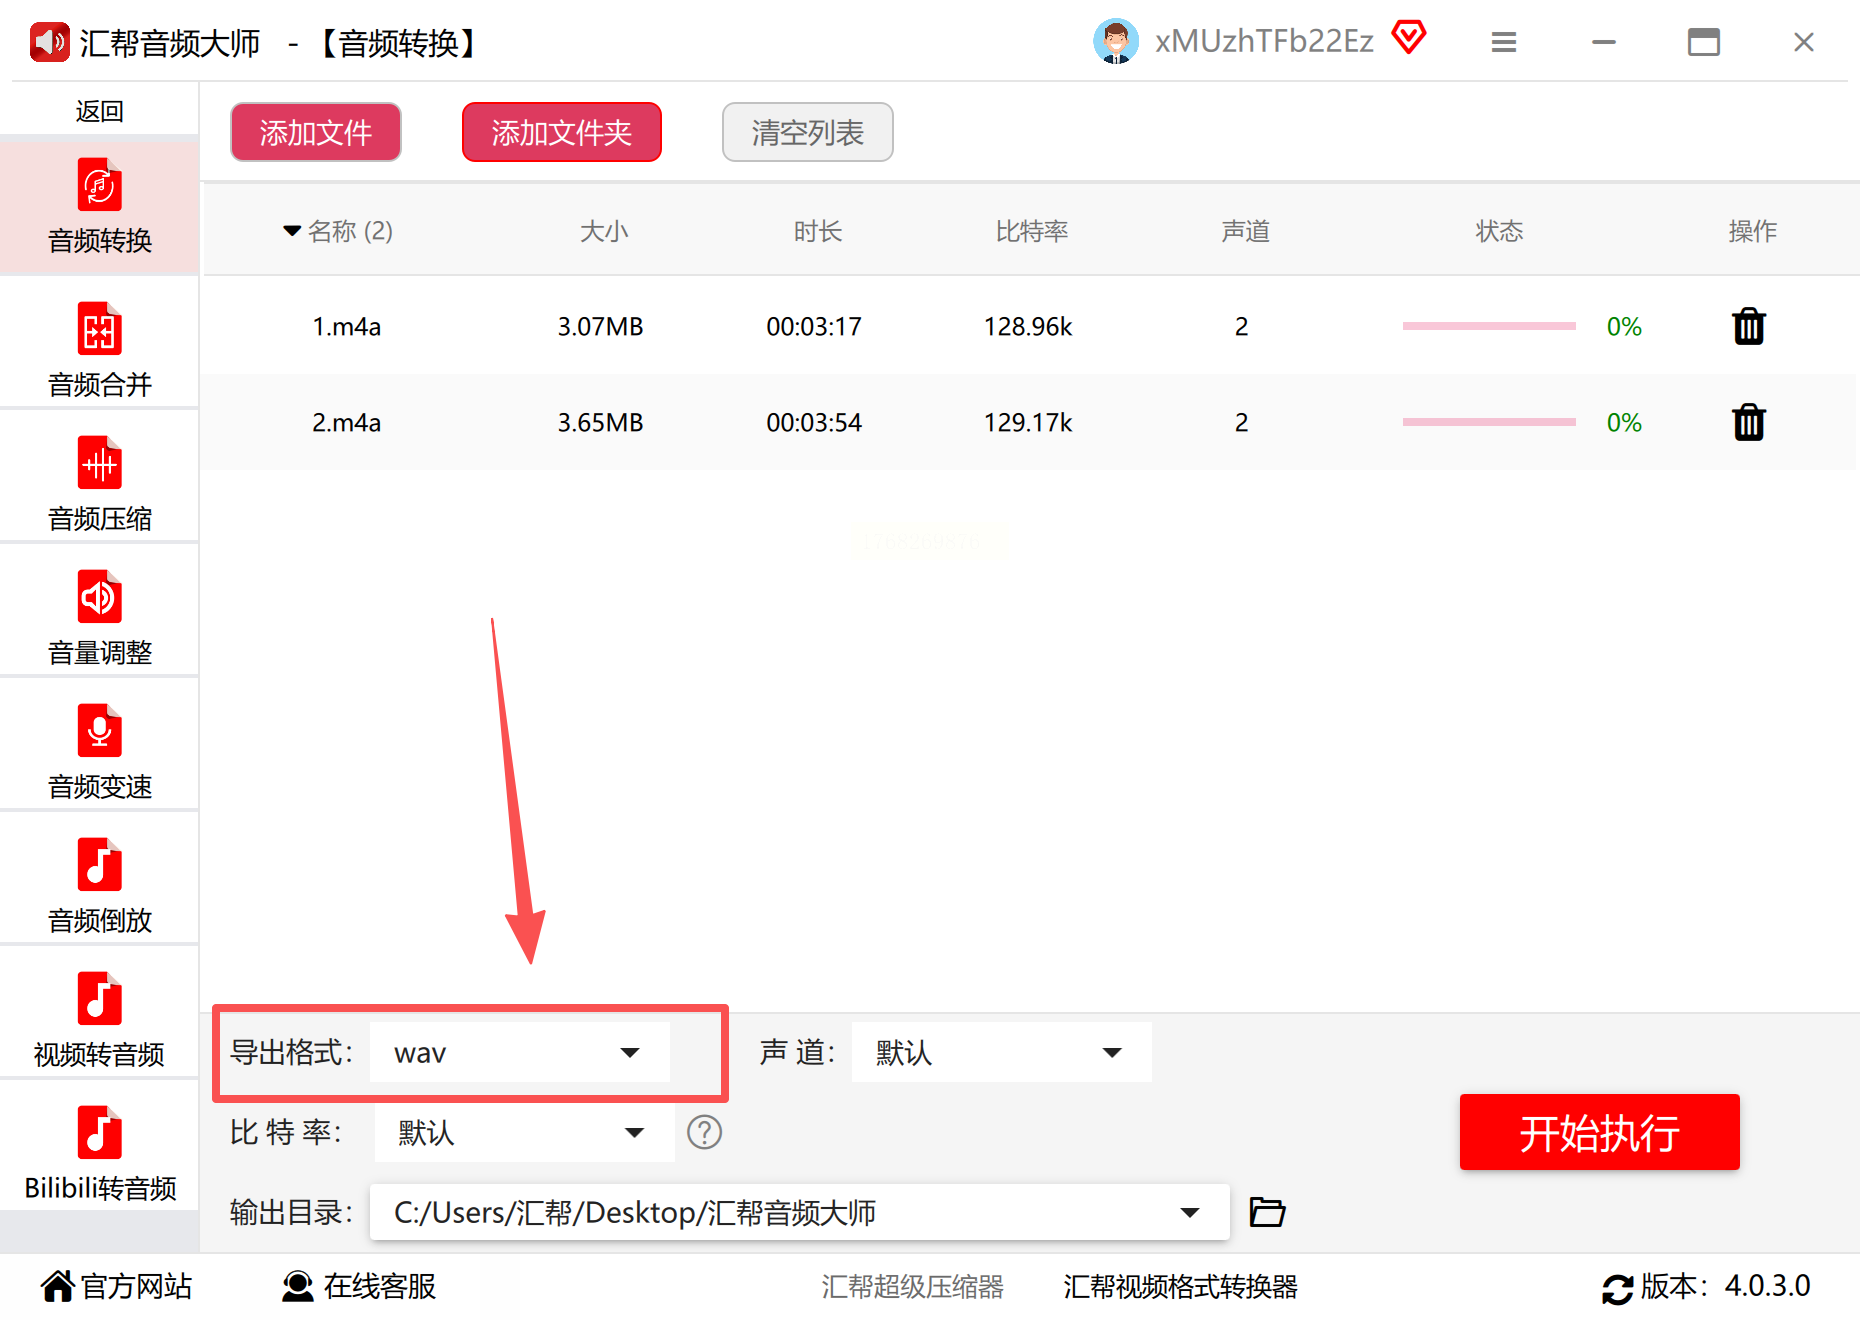
Task: Expand the 输出目录 path dropdown
Action: 800,1212
